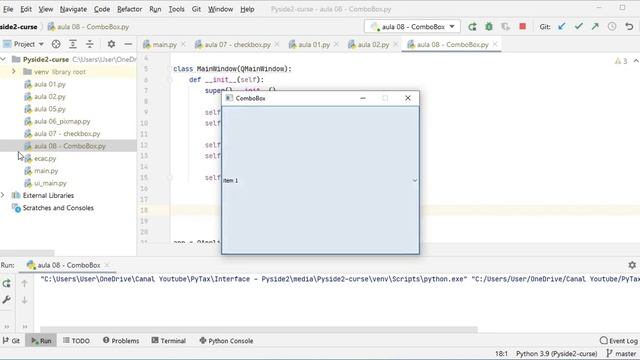Click Rerun icon in Run panel
The height and width of the screenshot is (360, 640).
[7, 283]
